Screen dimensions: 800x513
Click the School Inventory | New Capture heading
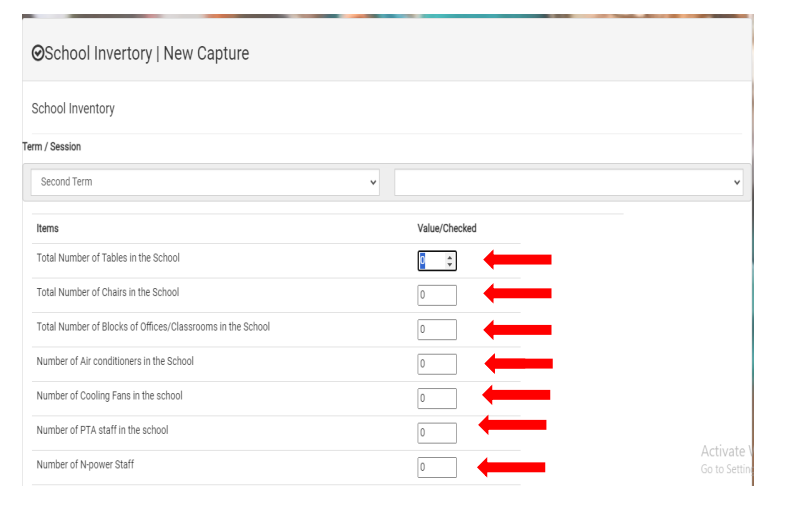(x=146, y=54)
